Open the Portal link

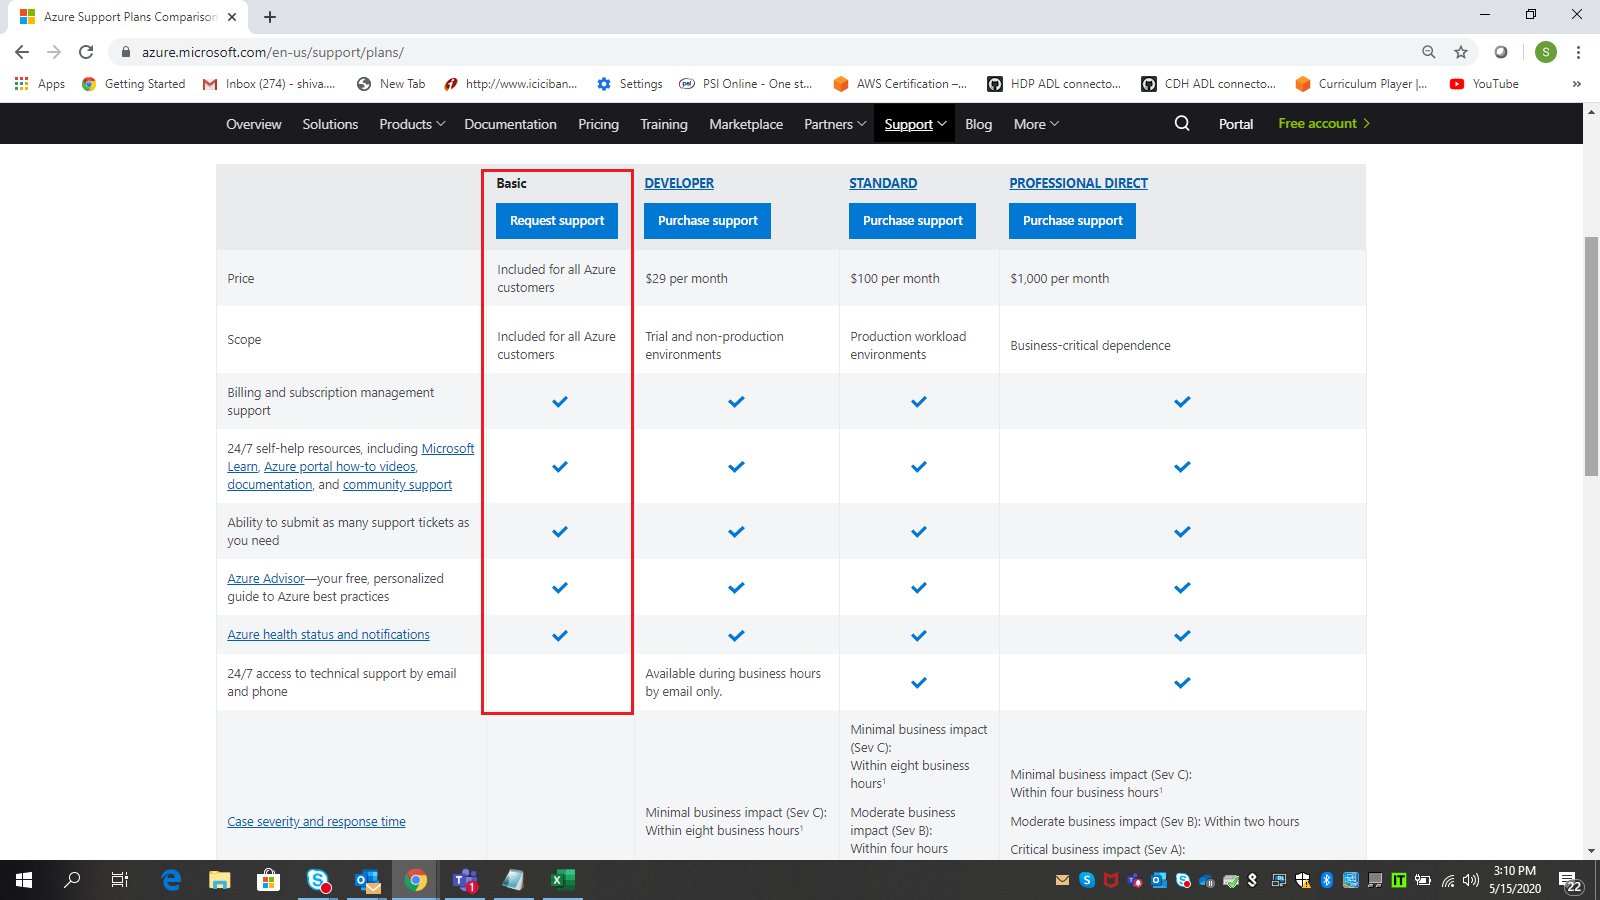click(1236, 124)
